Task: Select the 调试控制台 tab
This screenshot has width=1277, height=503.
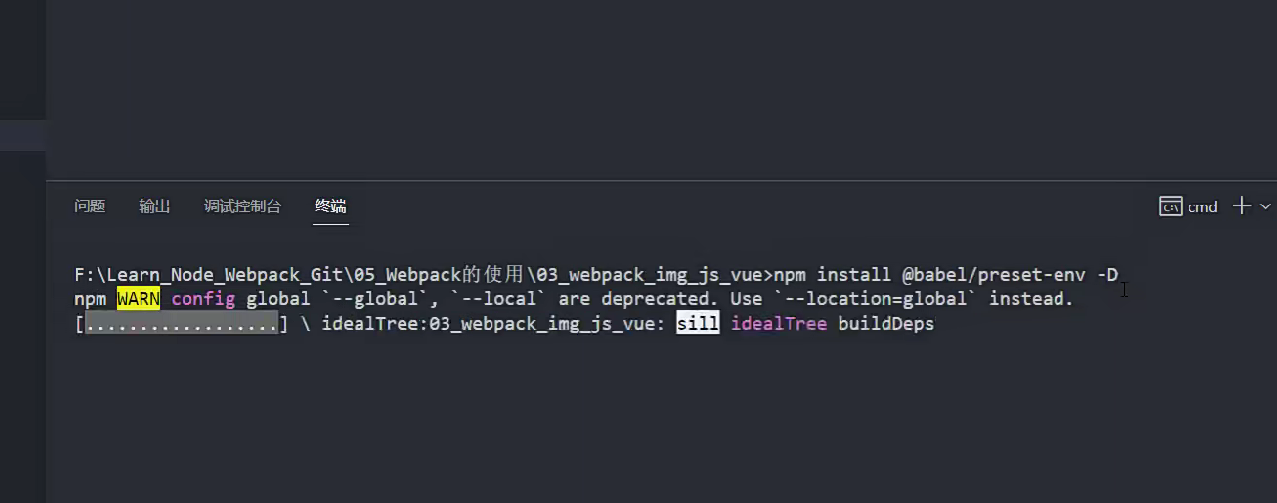Action: [x=242, y=206]
